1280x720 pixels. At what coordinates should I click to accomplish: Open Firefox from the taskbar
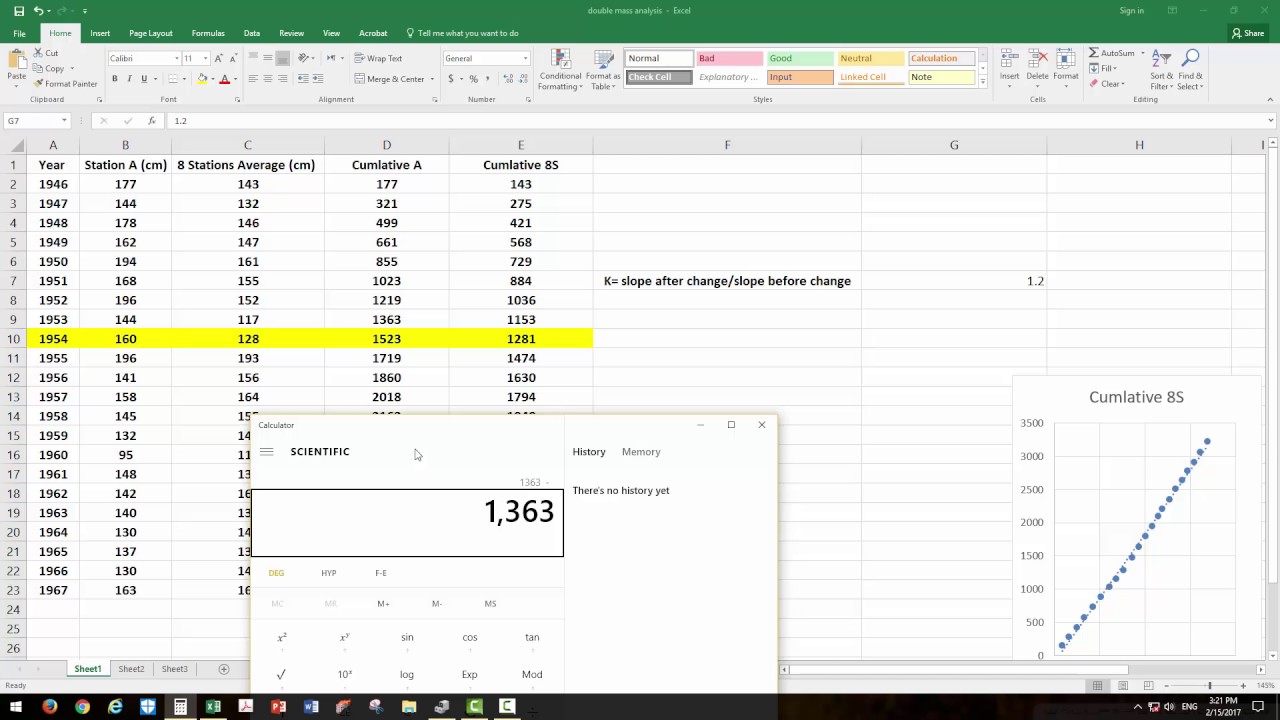49,707
